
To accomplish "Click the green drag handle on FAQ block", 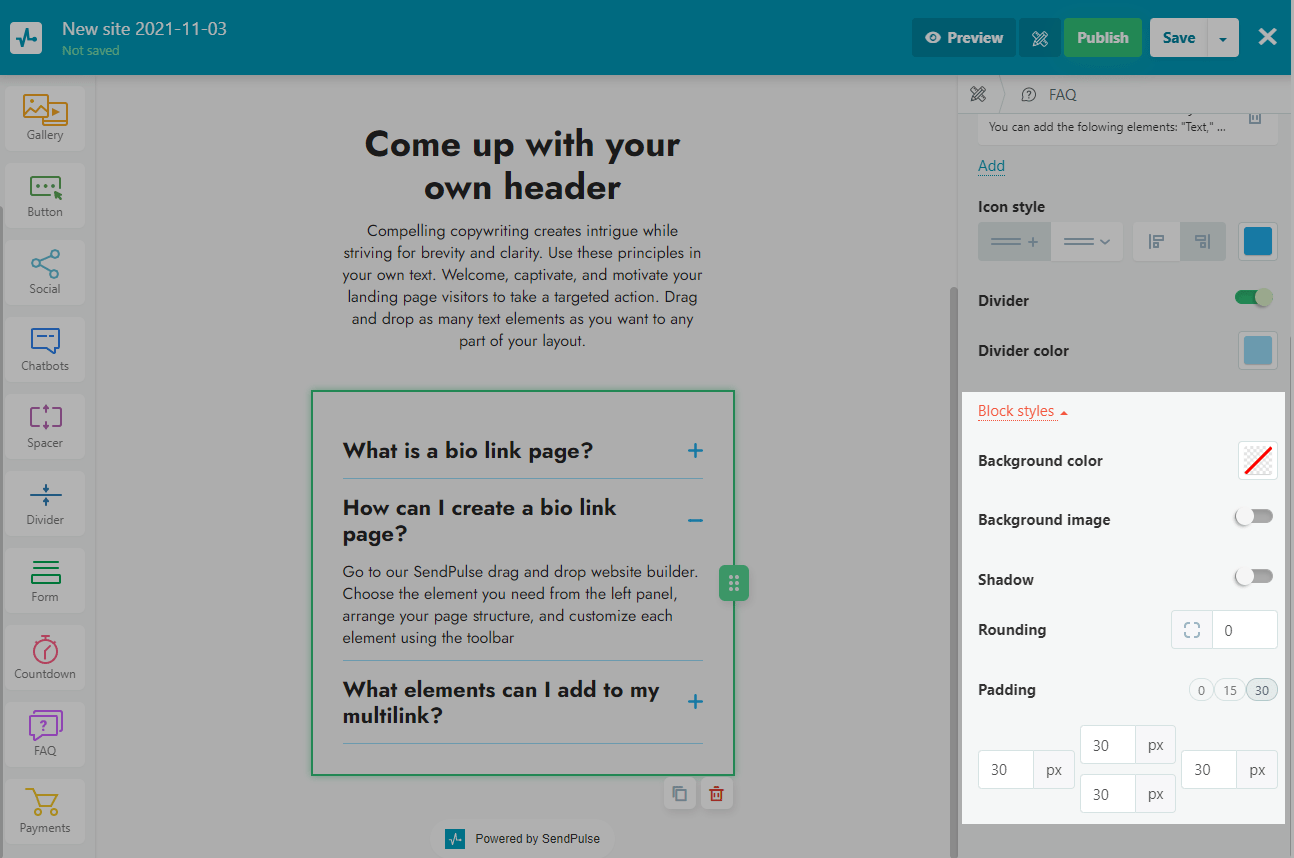I will (734, 583).
